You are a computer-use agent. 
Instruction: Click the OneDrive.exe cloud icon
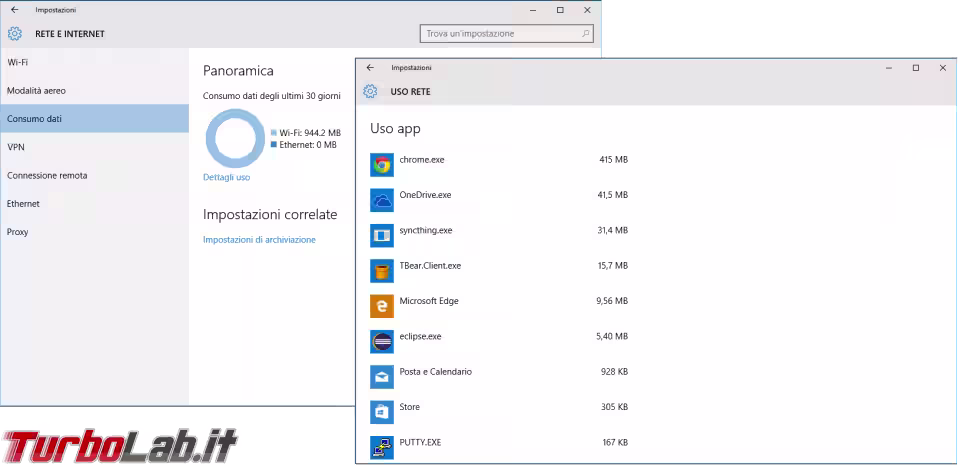pos(381,200)
